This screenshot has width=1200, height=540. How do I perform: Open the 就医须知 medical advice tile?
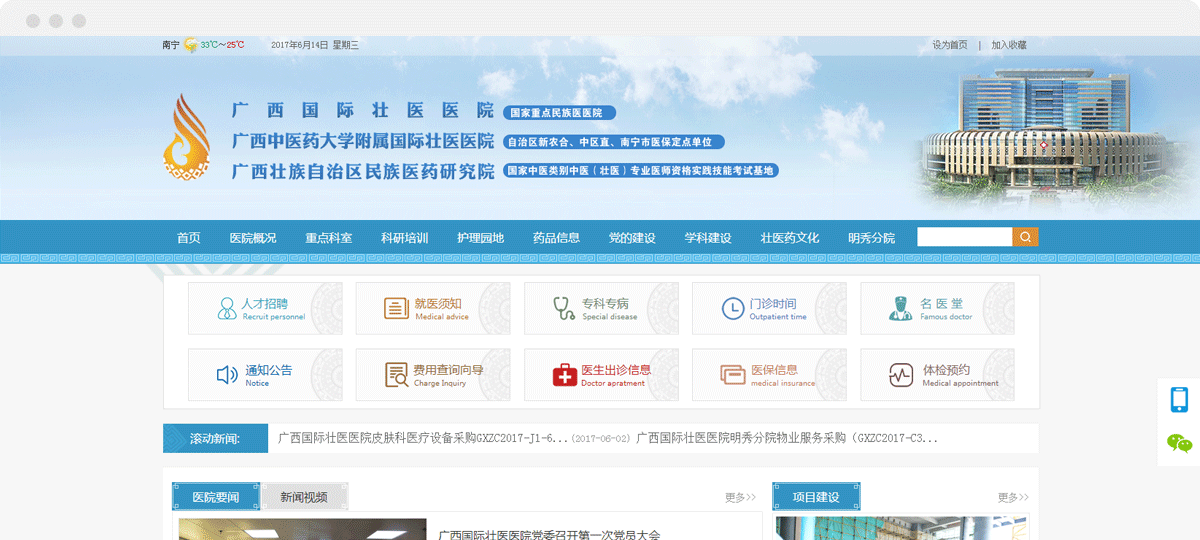[433, 308]
